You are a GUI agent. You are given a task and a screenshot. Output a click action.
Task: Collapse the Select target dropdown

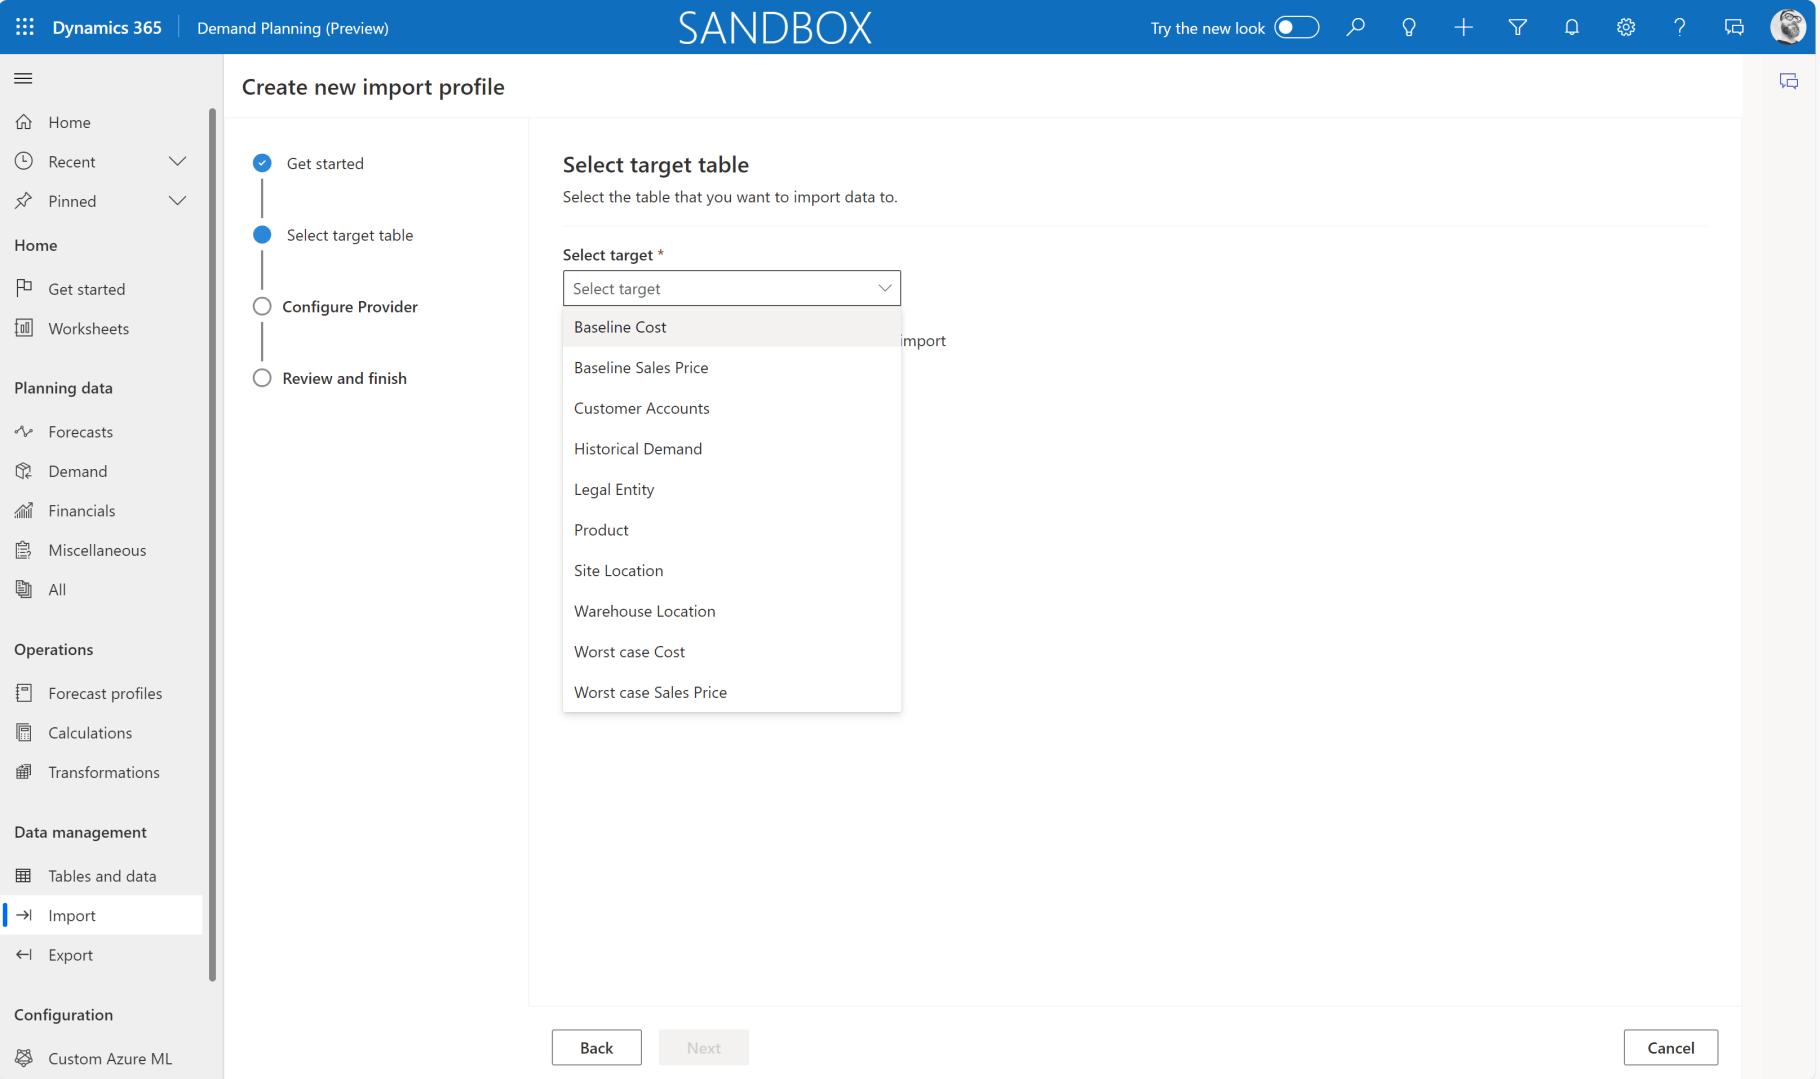[x=884, y=288]
